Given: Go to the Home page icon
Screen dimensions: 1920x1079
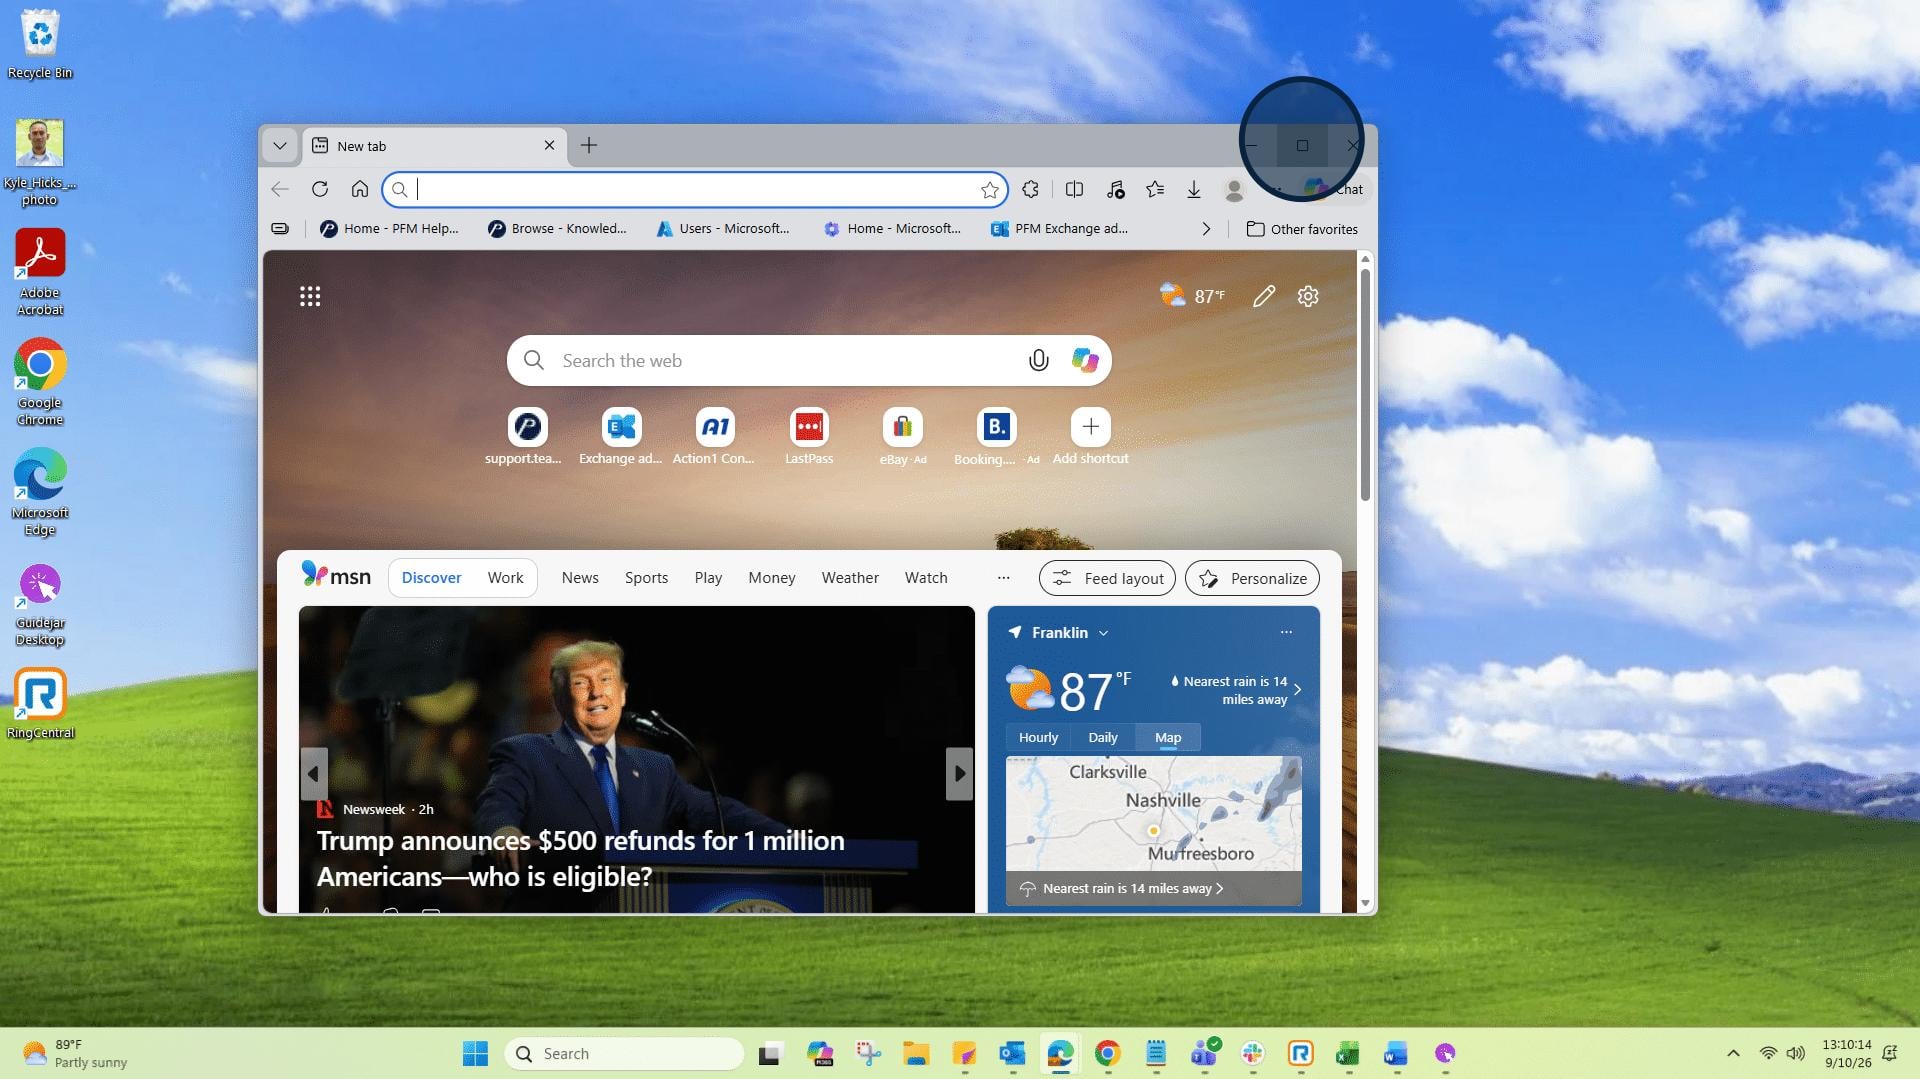Looking at the screenshot, I should [360, 189].
